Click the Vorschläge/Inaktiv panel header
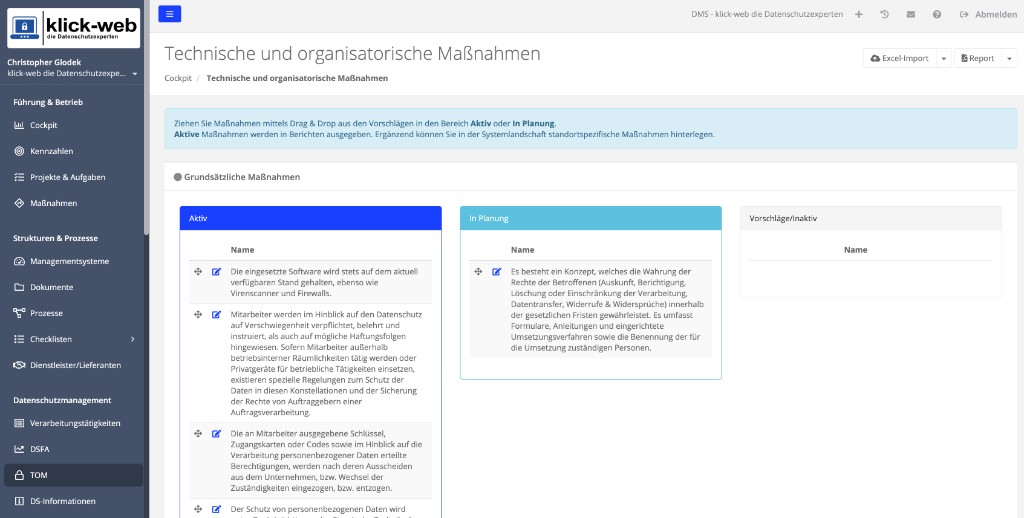 pos(871,218)
